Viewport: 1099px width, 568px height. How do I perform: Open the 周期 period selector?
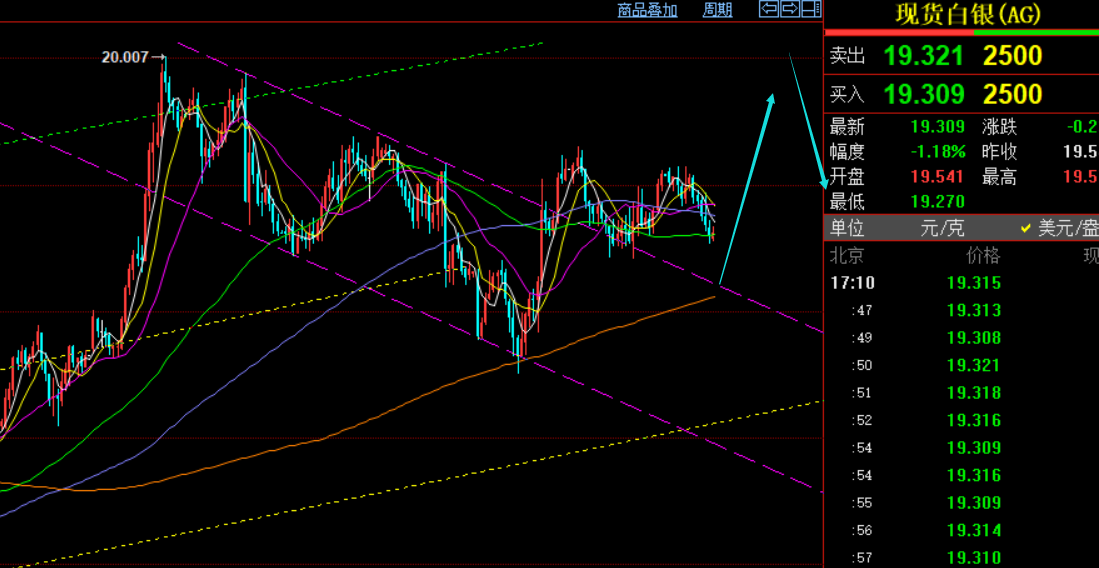718,10
